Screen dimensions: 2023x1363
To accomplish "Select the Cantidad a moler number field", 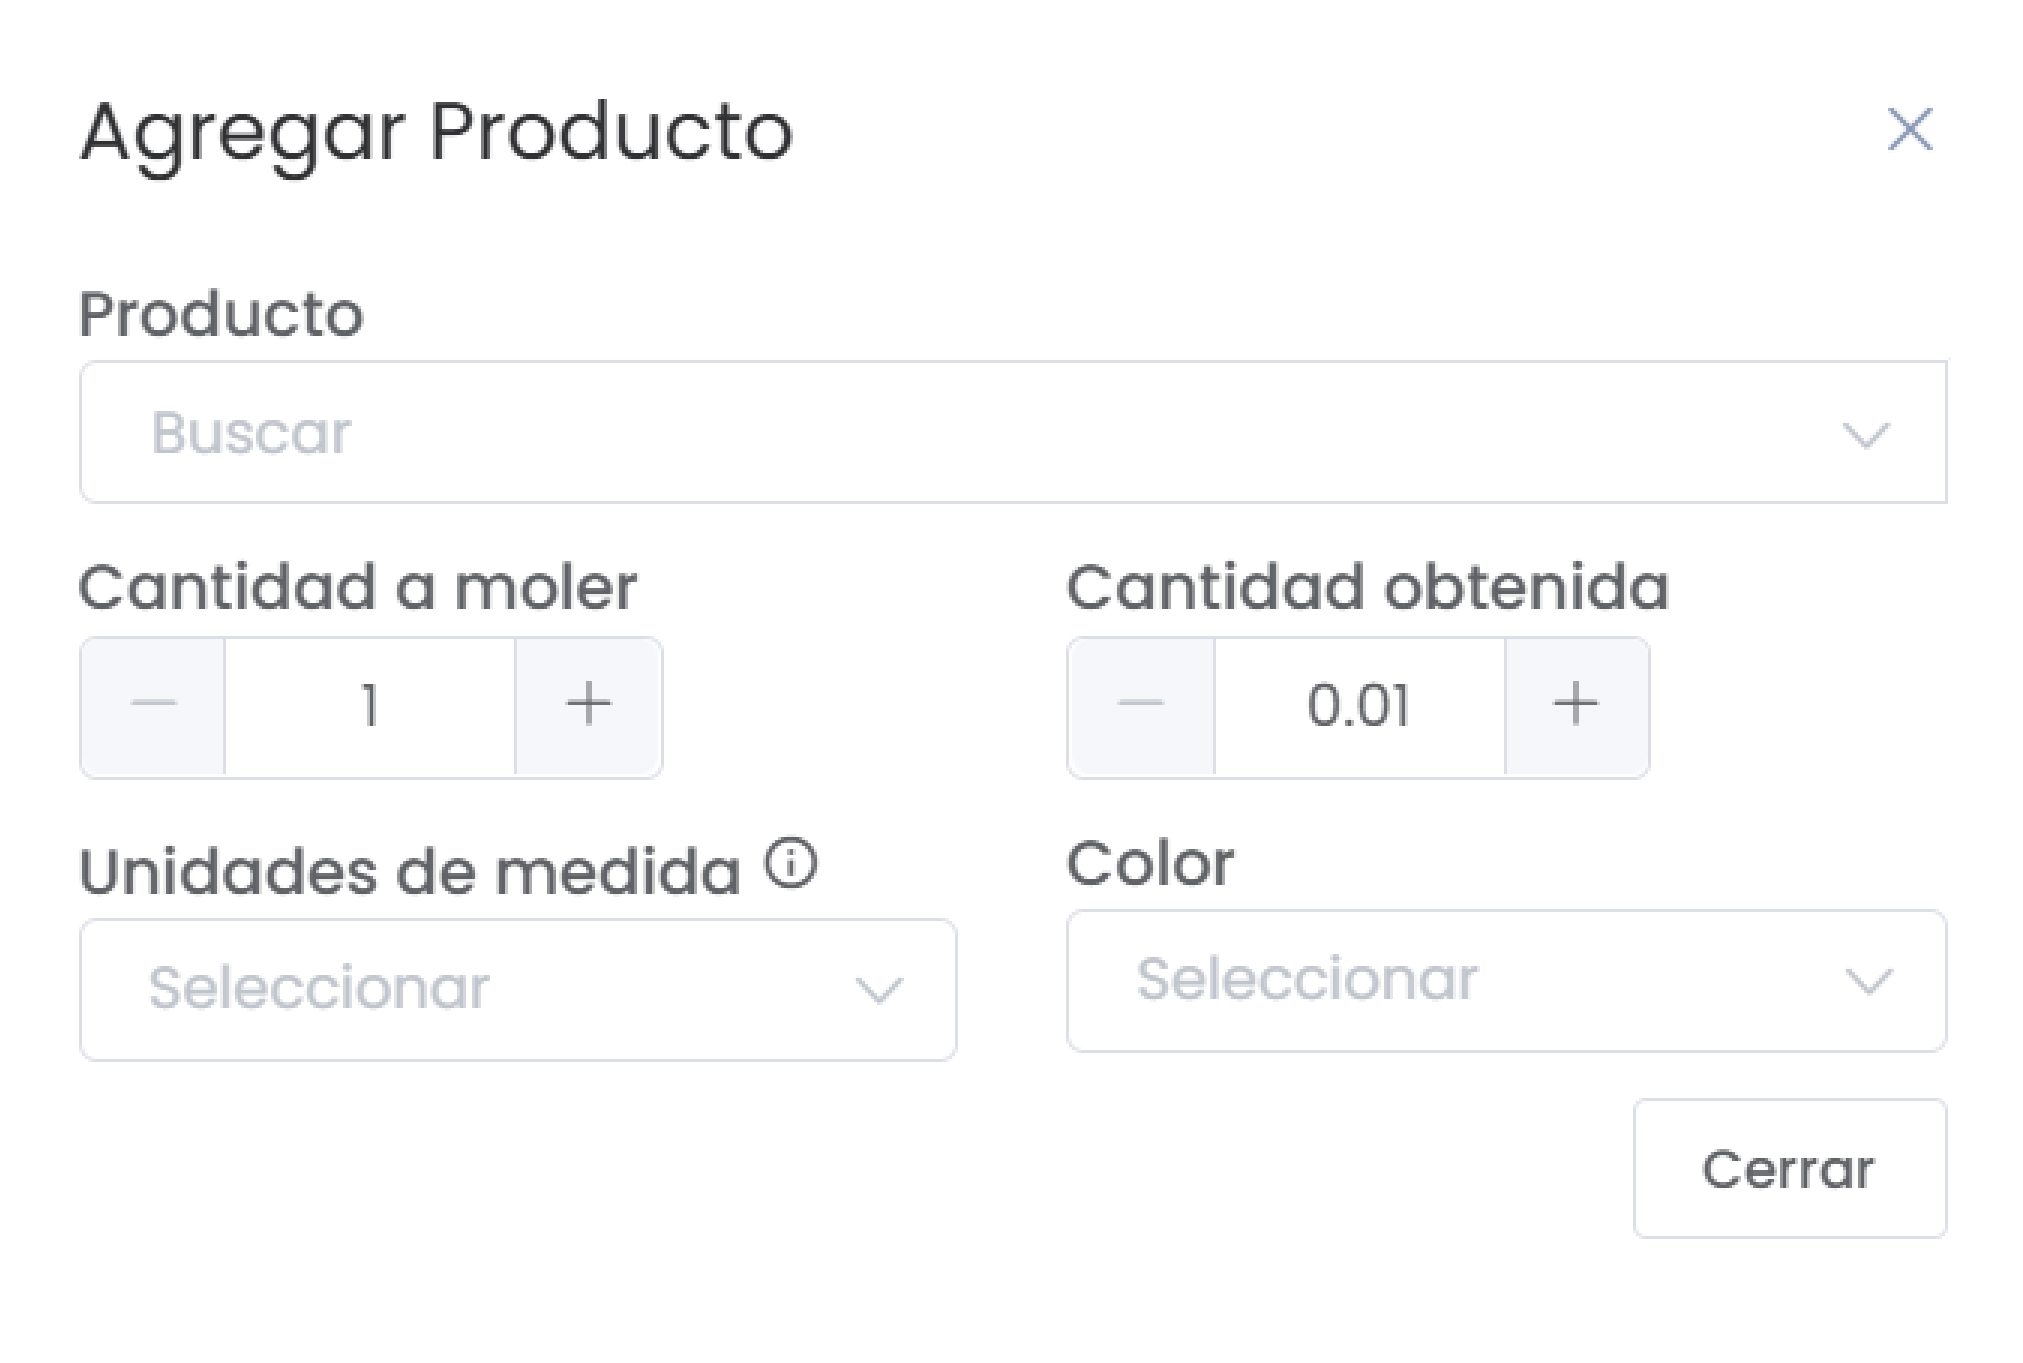I will [x=370, y=704].
